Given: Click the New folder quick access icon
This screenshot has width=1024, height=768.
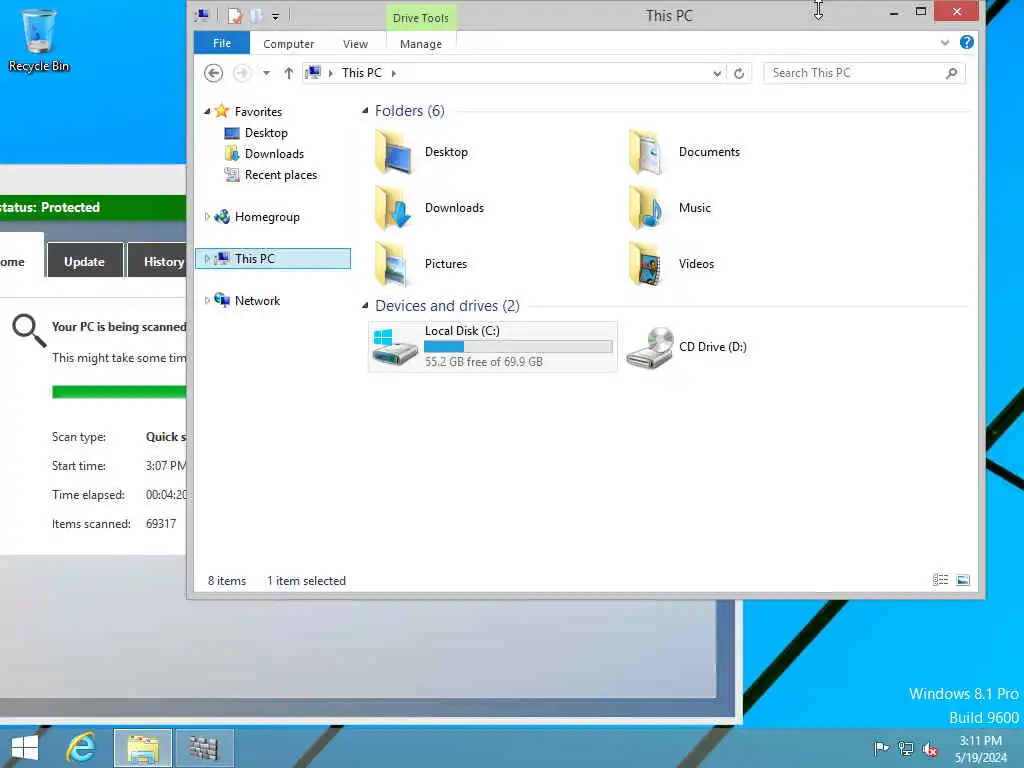Looking at the screenshot, I should [257, 16].
